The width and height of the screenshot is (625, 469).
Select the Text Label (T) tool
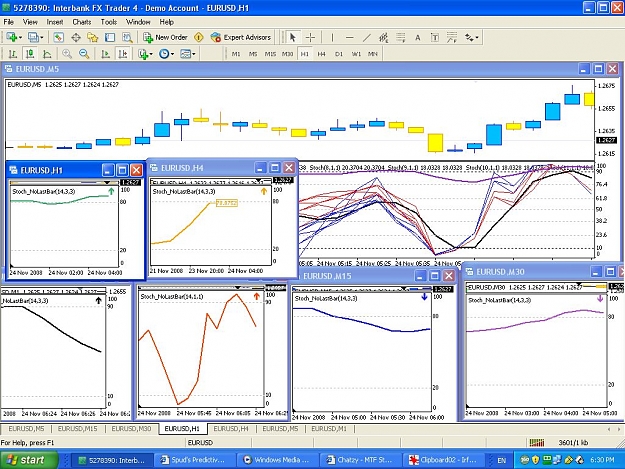click(435, 37)
